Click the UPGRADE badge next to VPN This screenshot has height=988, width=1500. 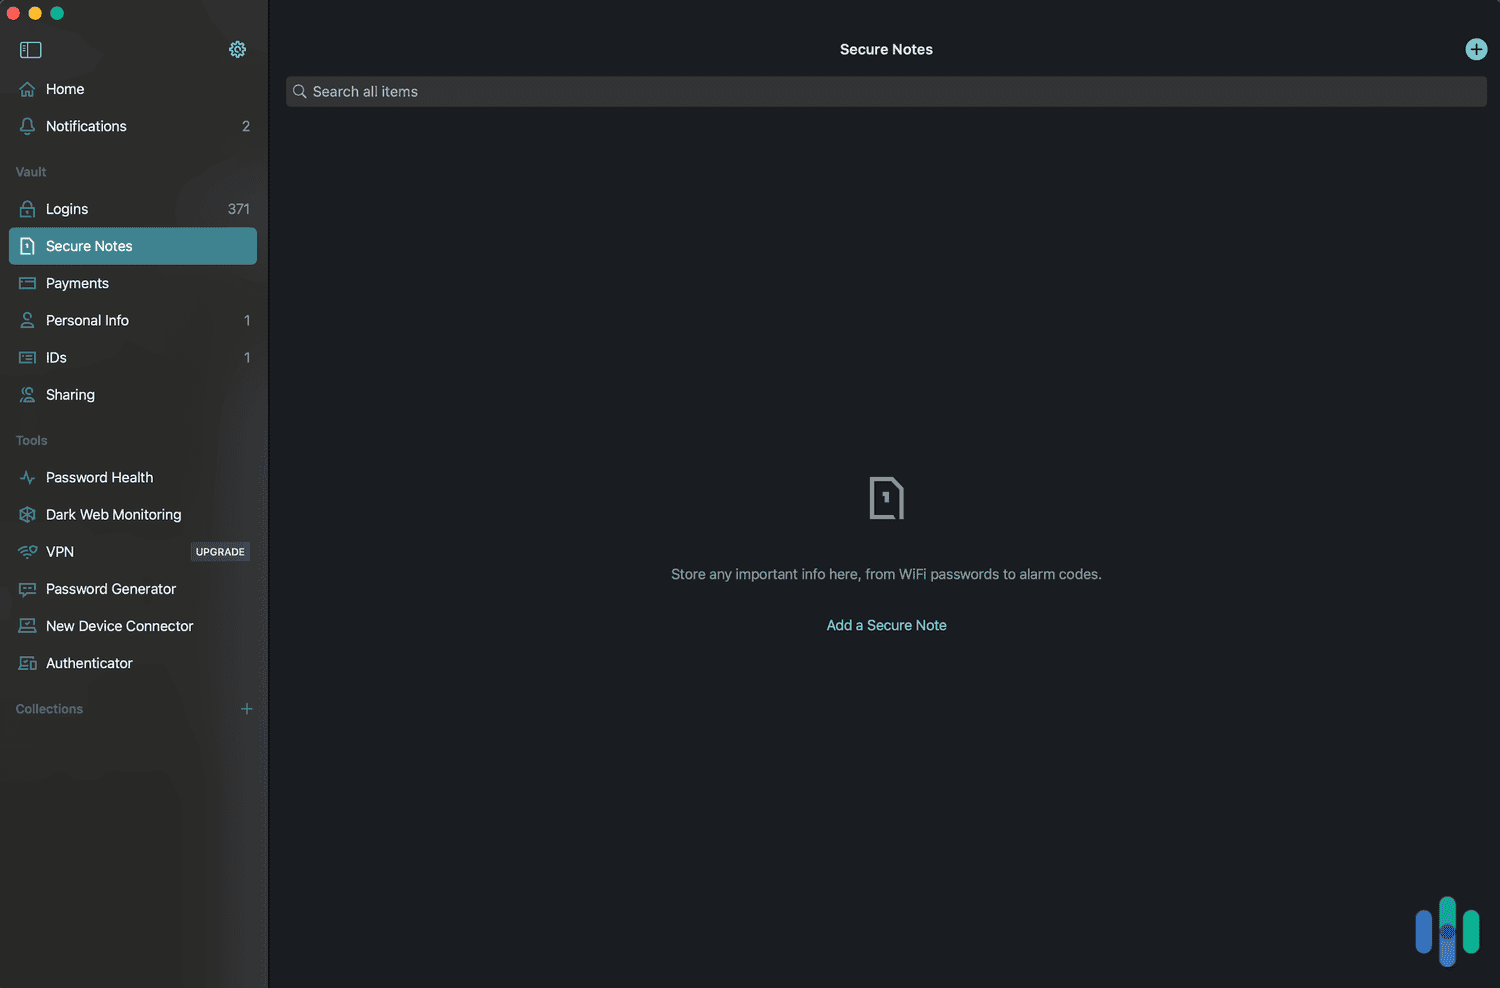[x=220, y=551]
